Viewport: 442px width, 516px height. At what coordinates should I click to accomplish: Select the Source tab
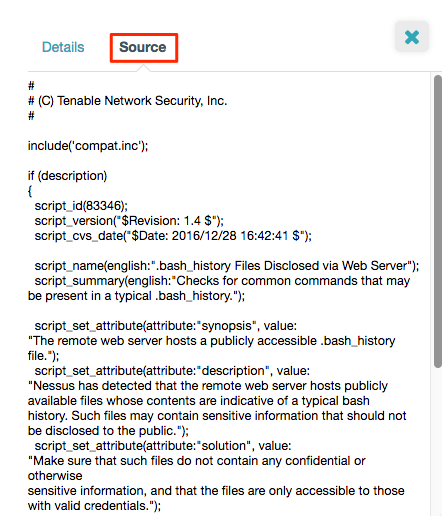click(143, 47)
